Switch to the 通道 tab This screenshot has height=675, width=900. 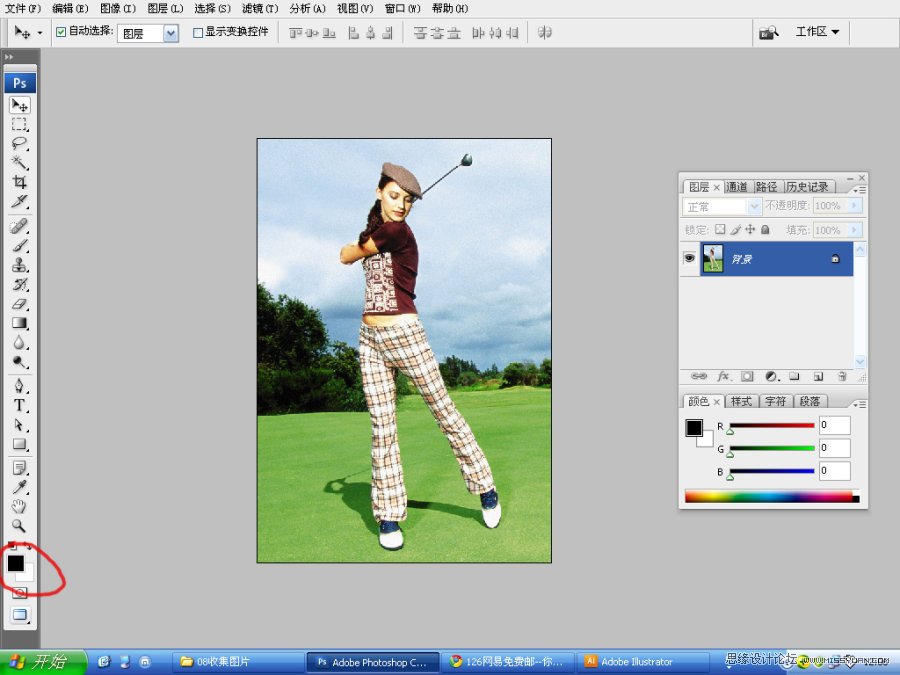737,187
